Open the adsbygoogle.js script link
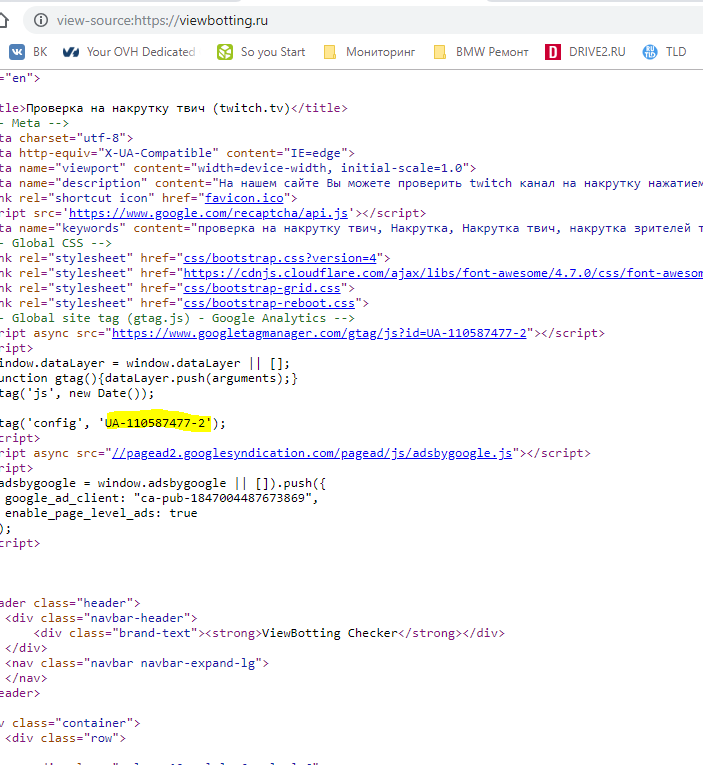This screenshot has height=765, width=703. coord(312,453)
